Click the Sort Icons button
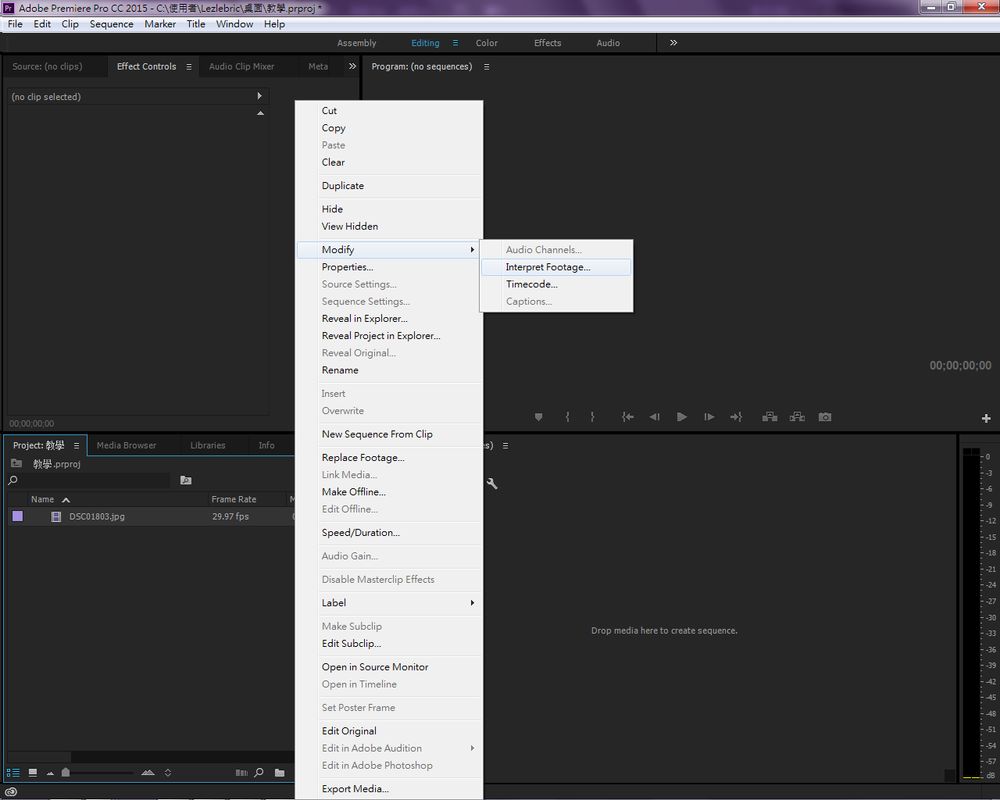This screenshot has width=1000, height=800. (168, 773)
